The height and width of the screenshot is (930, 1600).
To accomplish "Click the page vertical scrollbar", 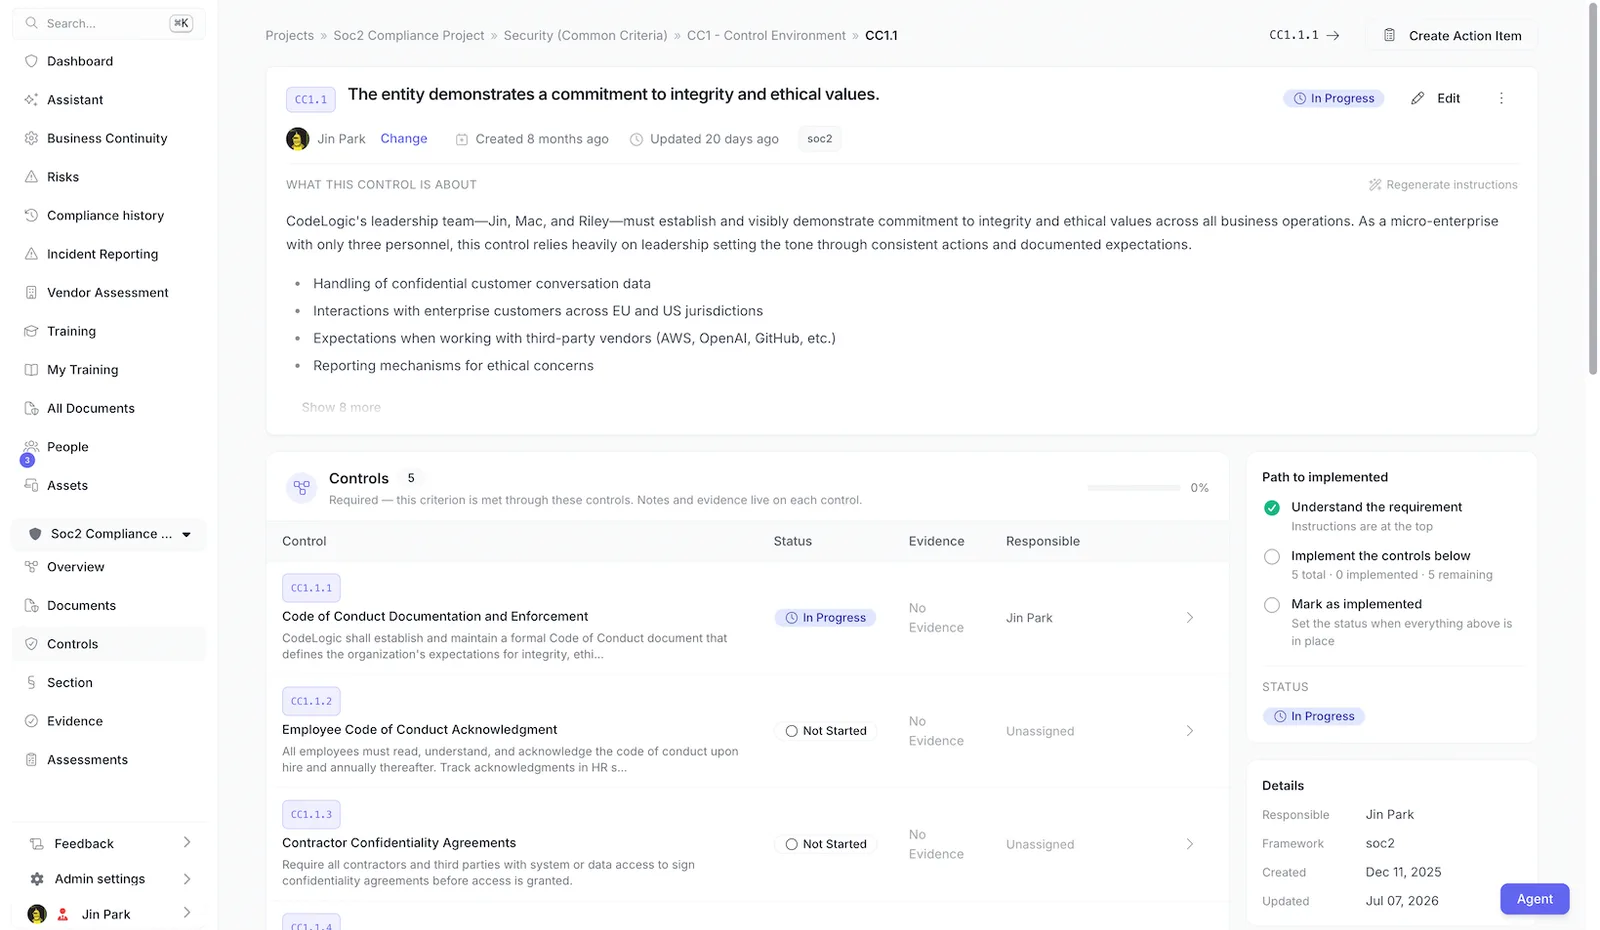I will (1593, 190).
